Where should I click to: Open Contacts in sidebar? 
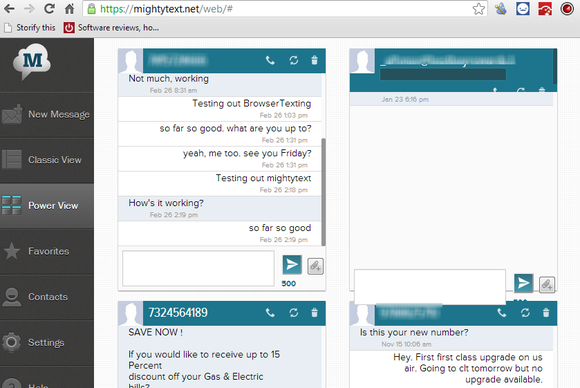point(47,297)
